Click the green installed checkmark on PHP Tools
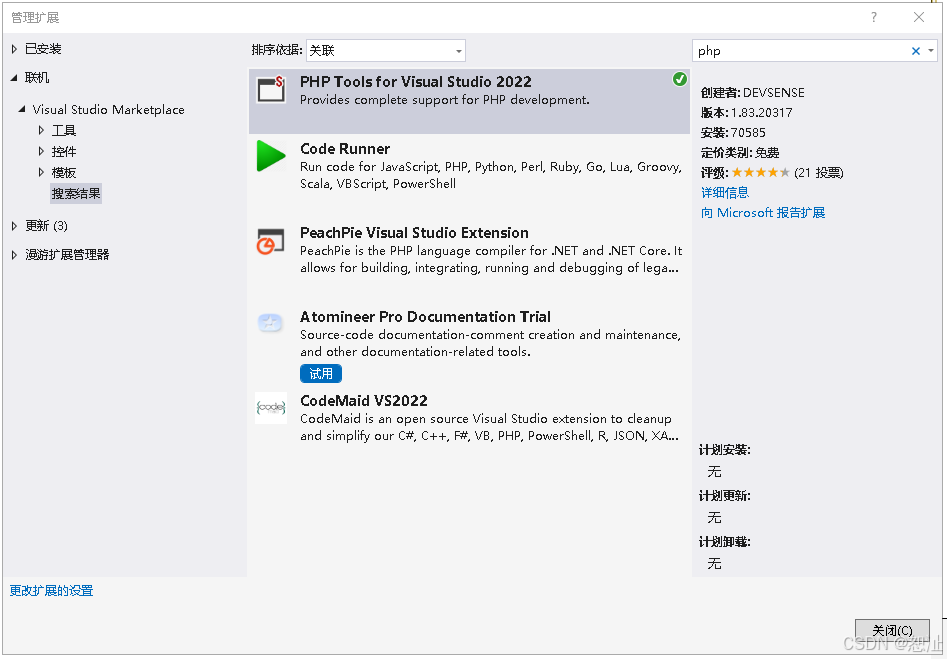 point(680,79)
